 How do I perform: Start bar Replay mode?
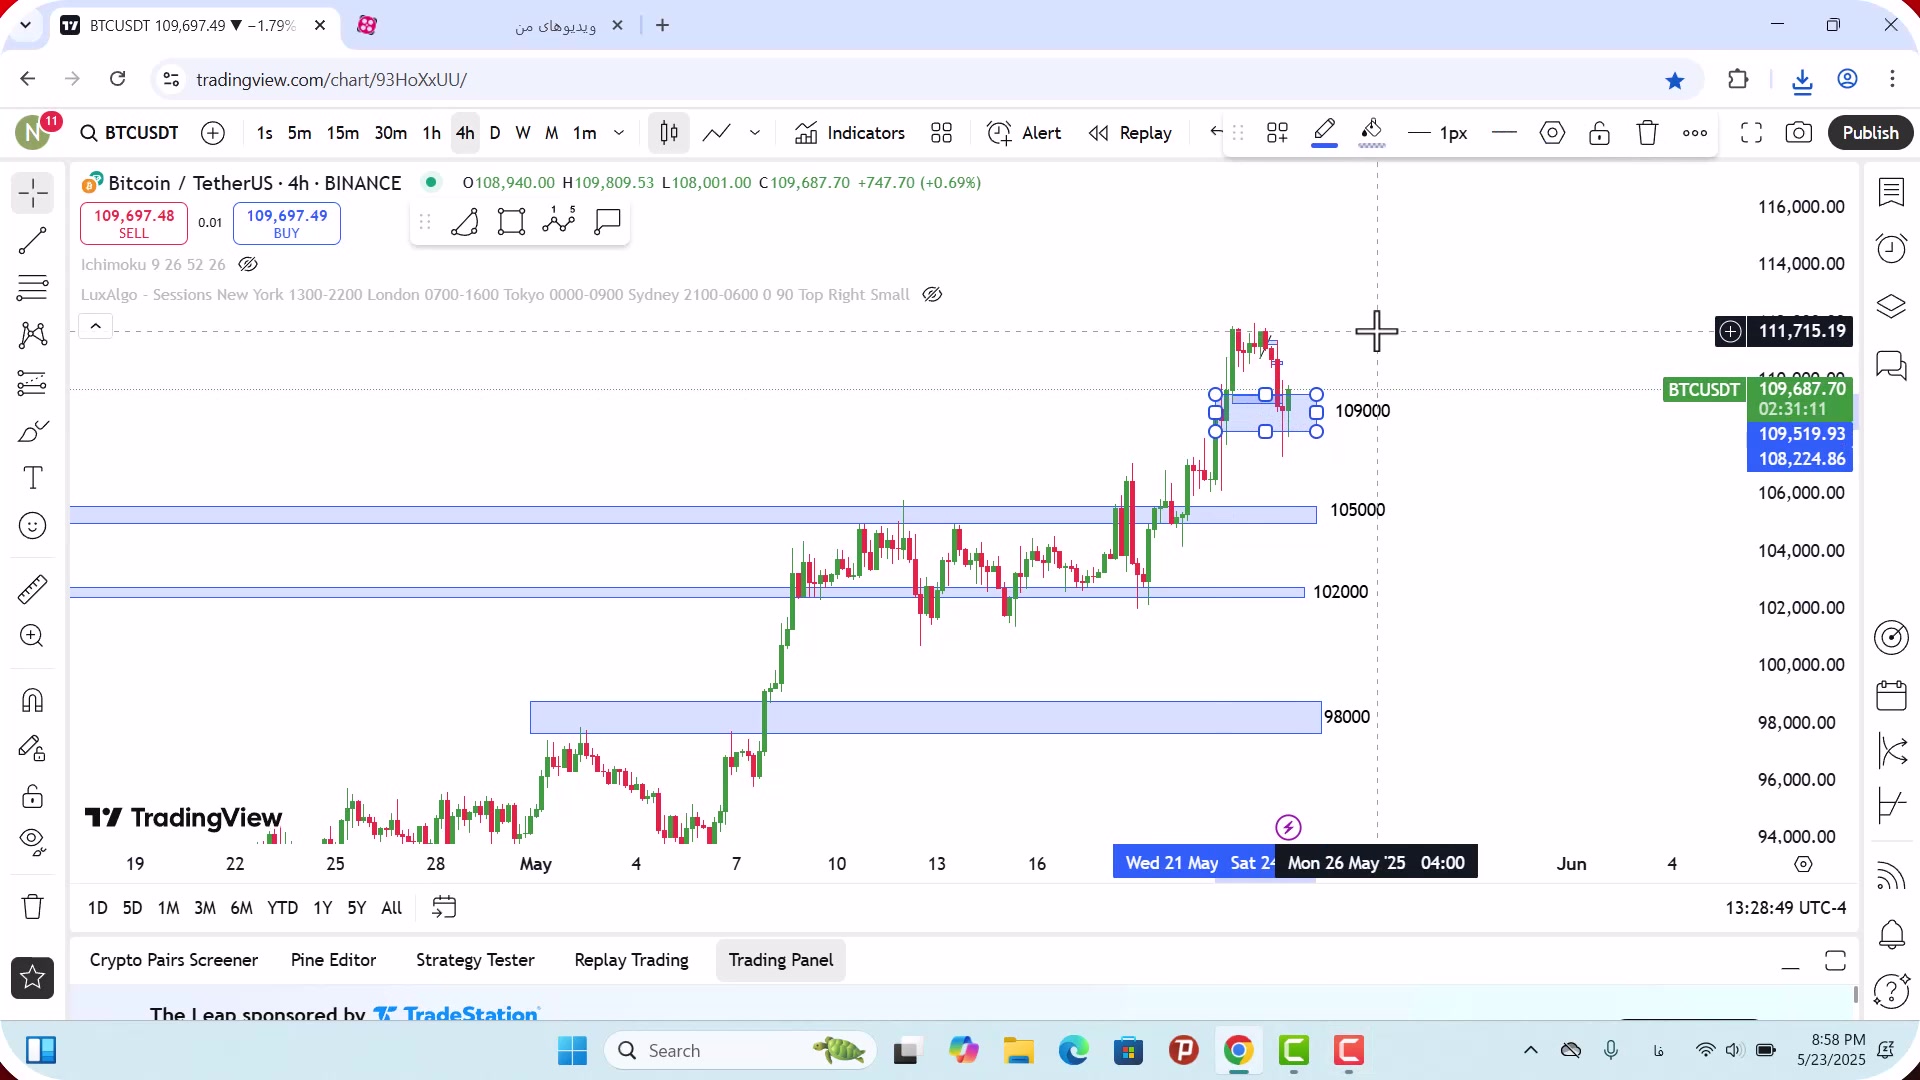coord(1130,133)
